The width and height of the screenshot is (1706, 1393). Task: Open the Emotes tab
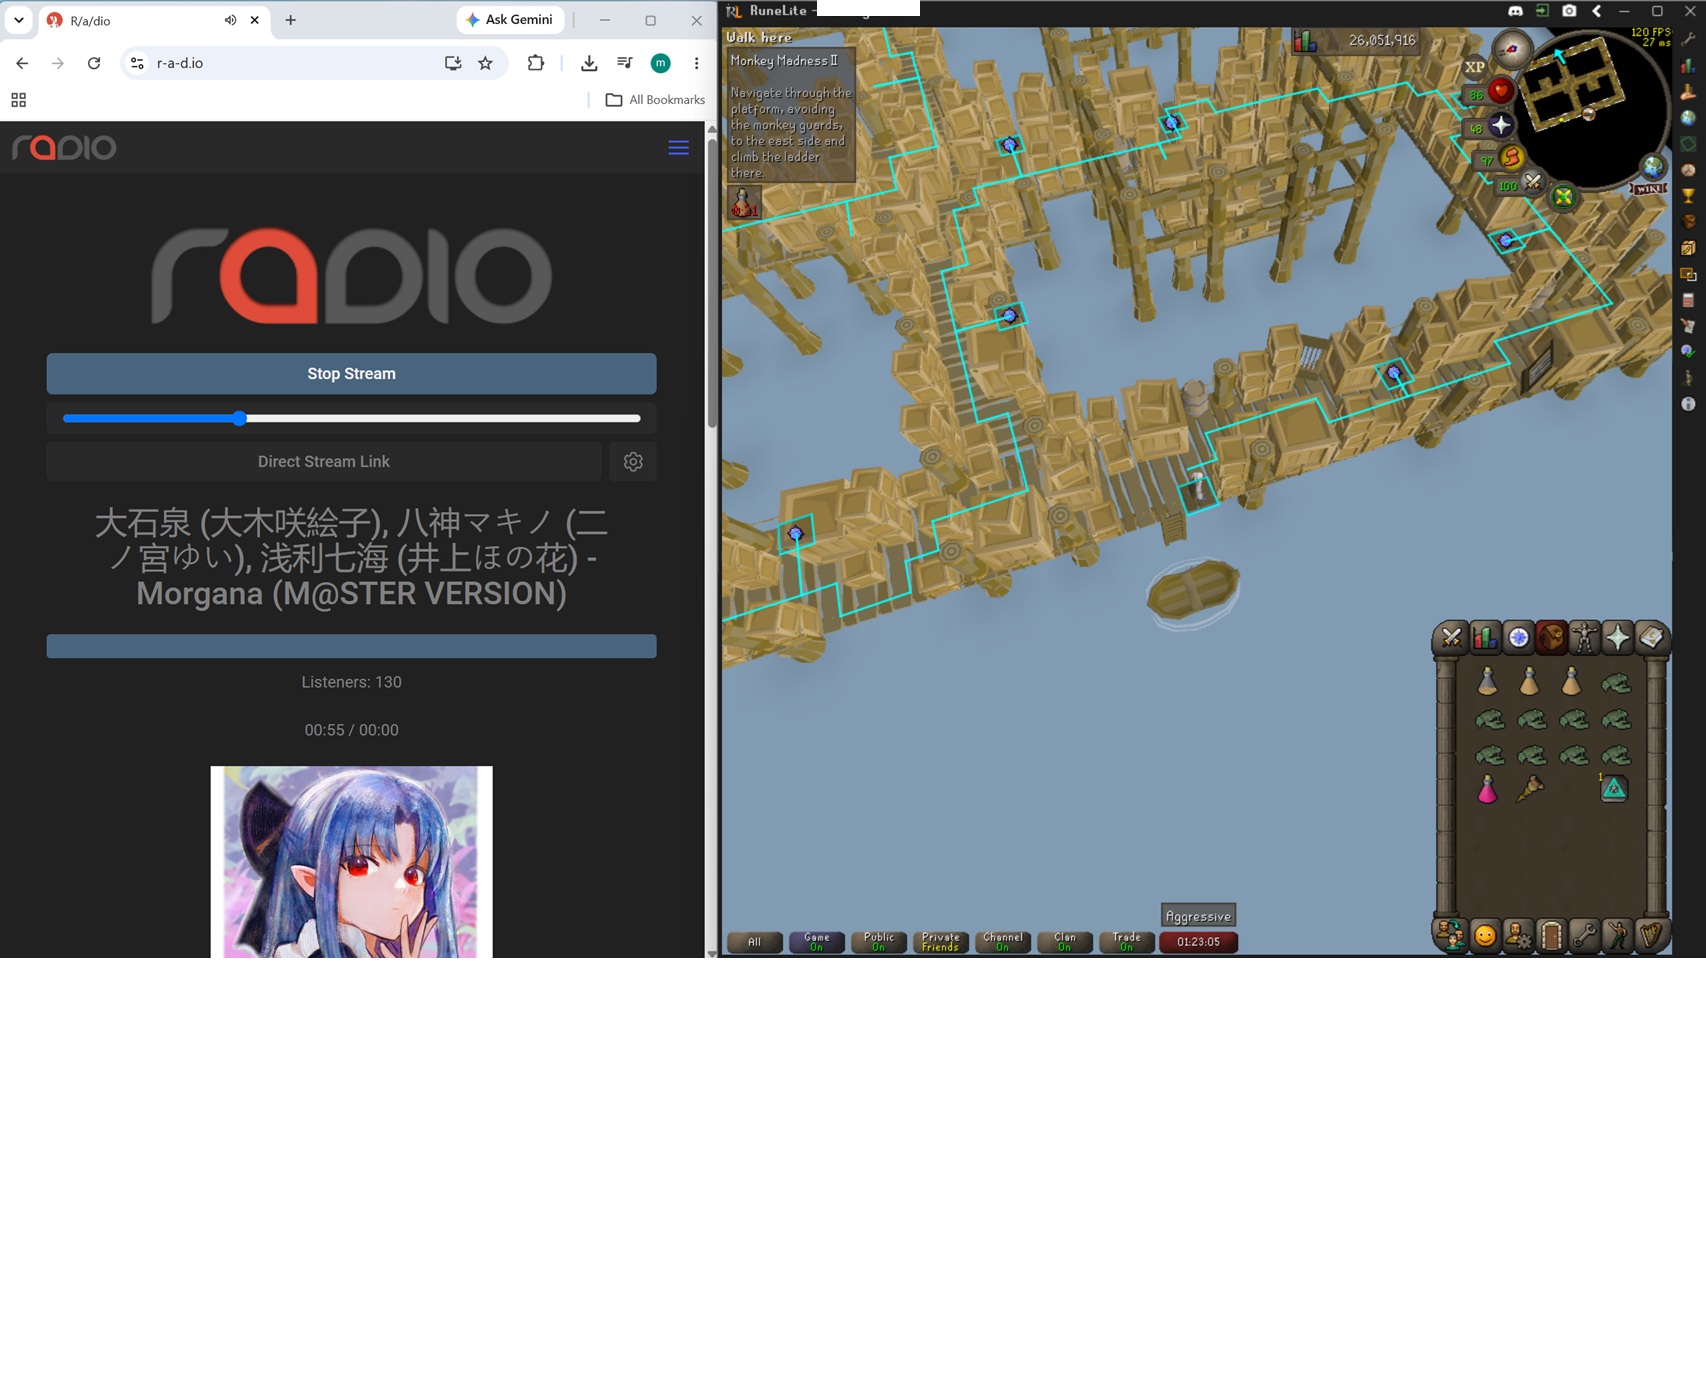coord(1617,935)
